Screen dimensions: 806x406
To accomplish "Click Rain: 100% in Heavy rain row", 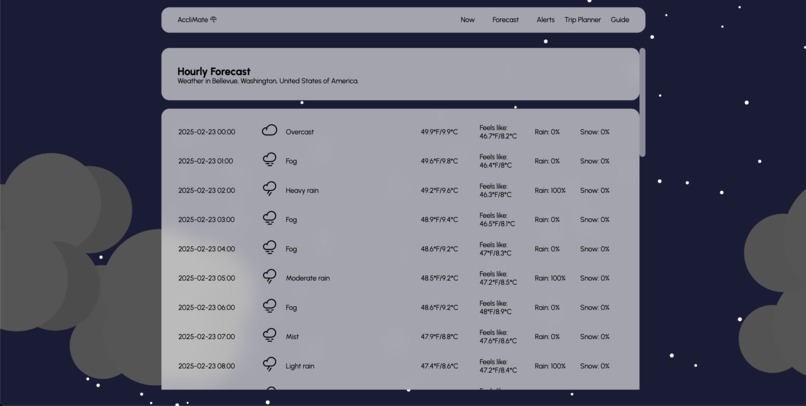I will coord(550,191).
